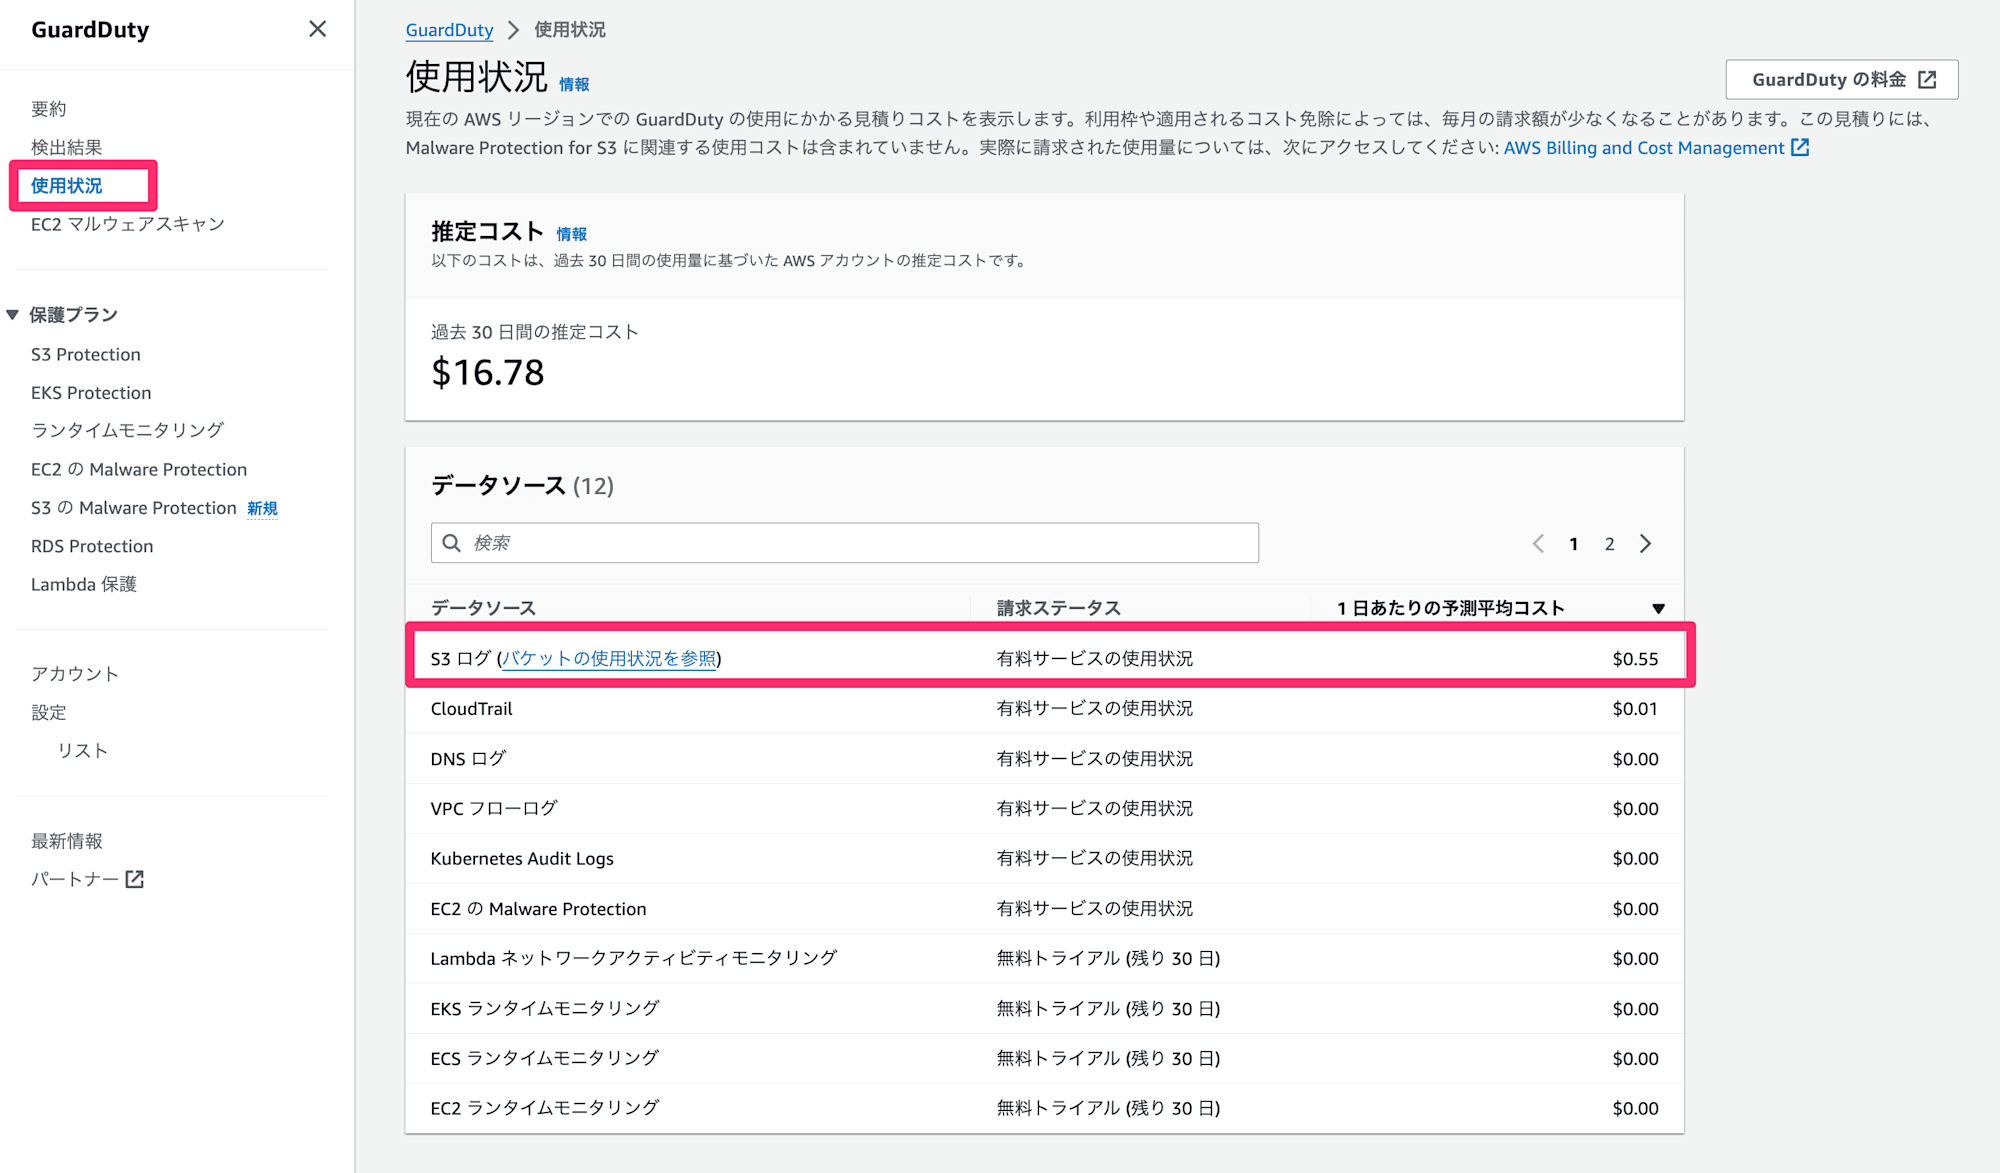Select the EC2 ランタイムモニタリング row
Viewport: 2000px width, 1173px height.
[x=1045, y=1108]
